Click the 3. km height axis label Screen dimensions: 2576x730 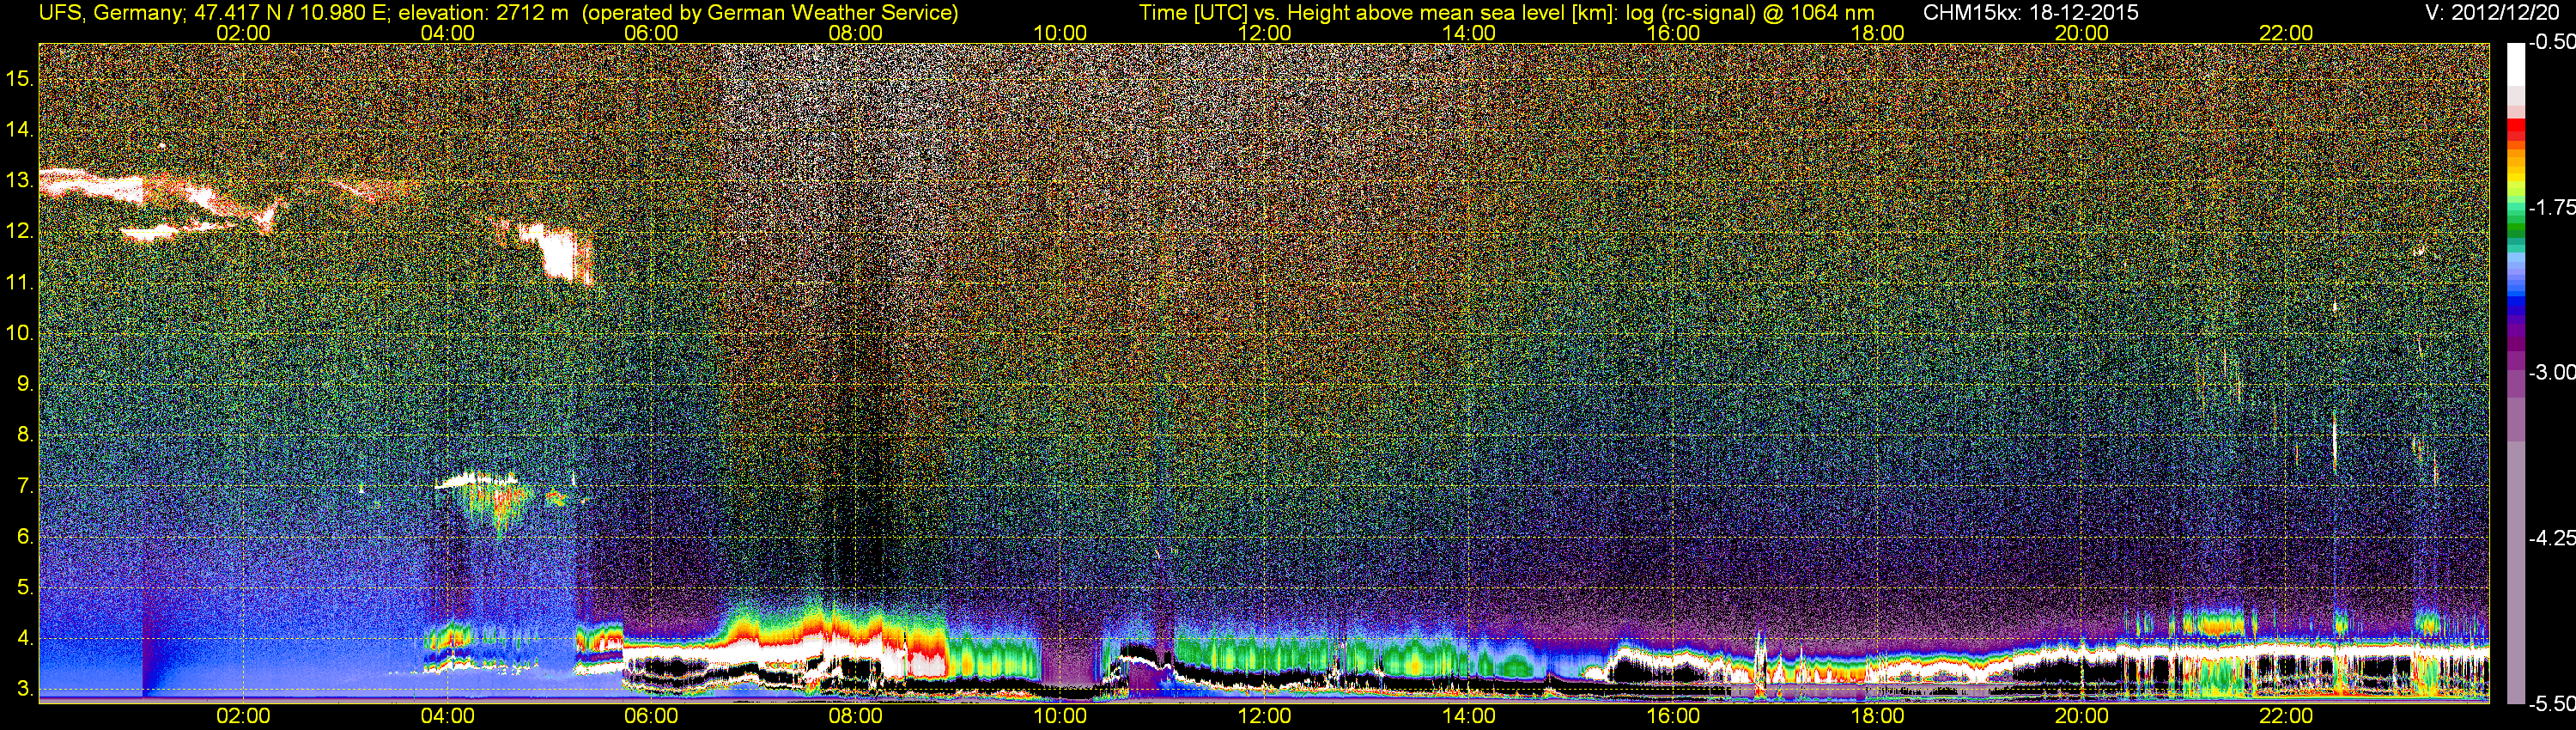pyautogui.click(x=25, y=689)
